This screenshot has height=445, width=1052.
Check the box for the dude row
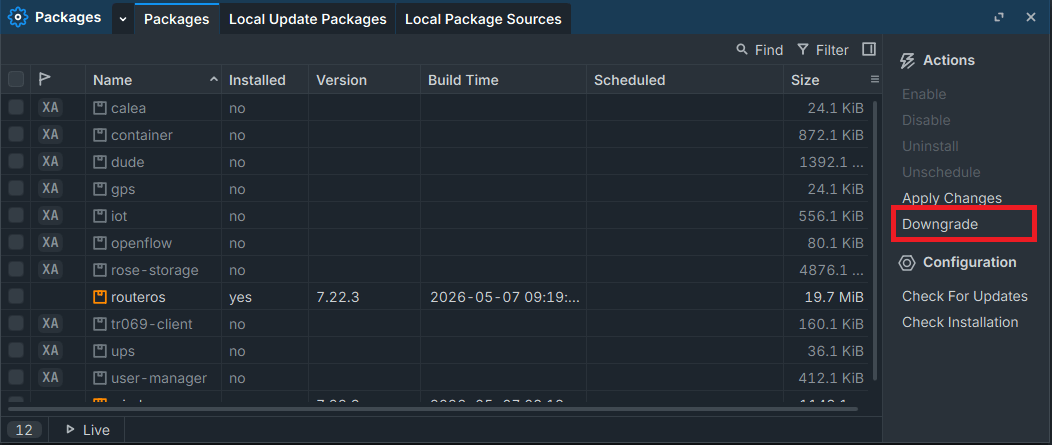point(16,162)
